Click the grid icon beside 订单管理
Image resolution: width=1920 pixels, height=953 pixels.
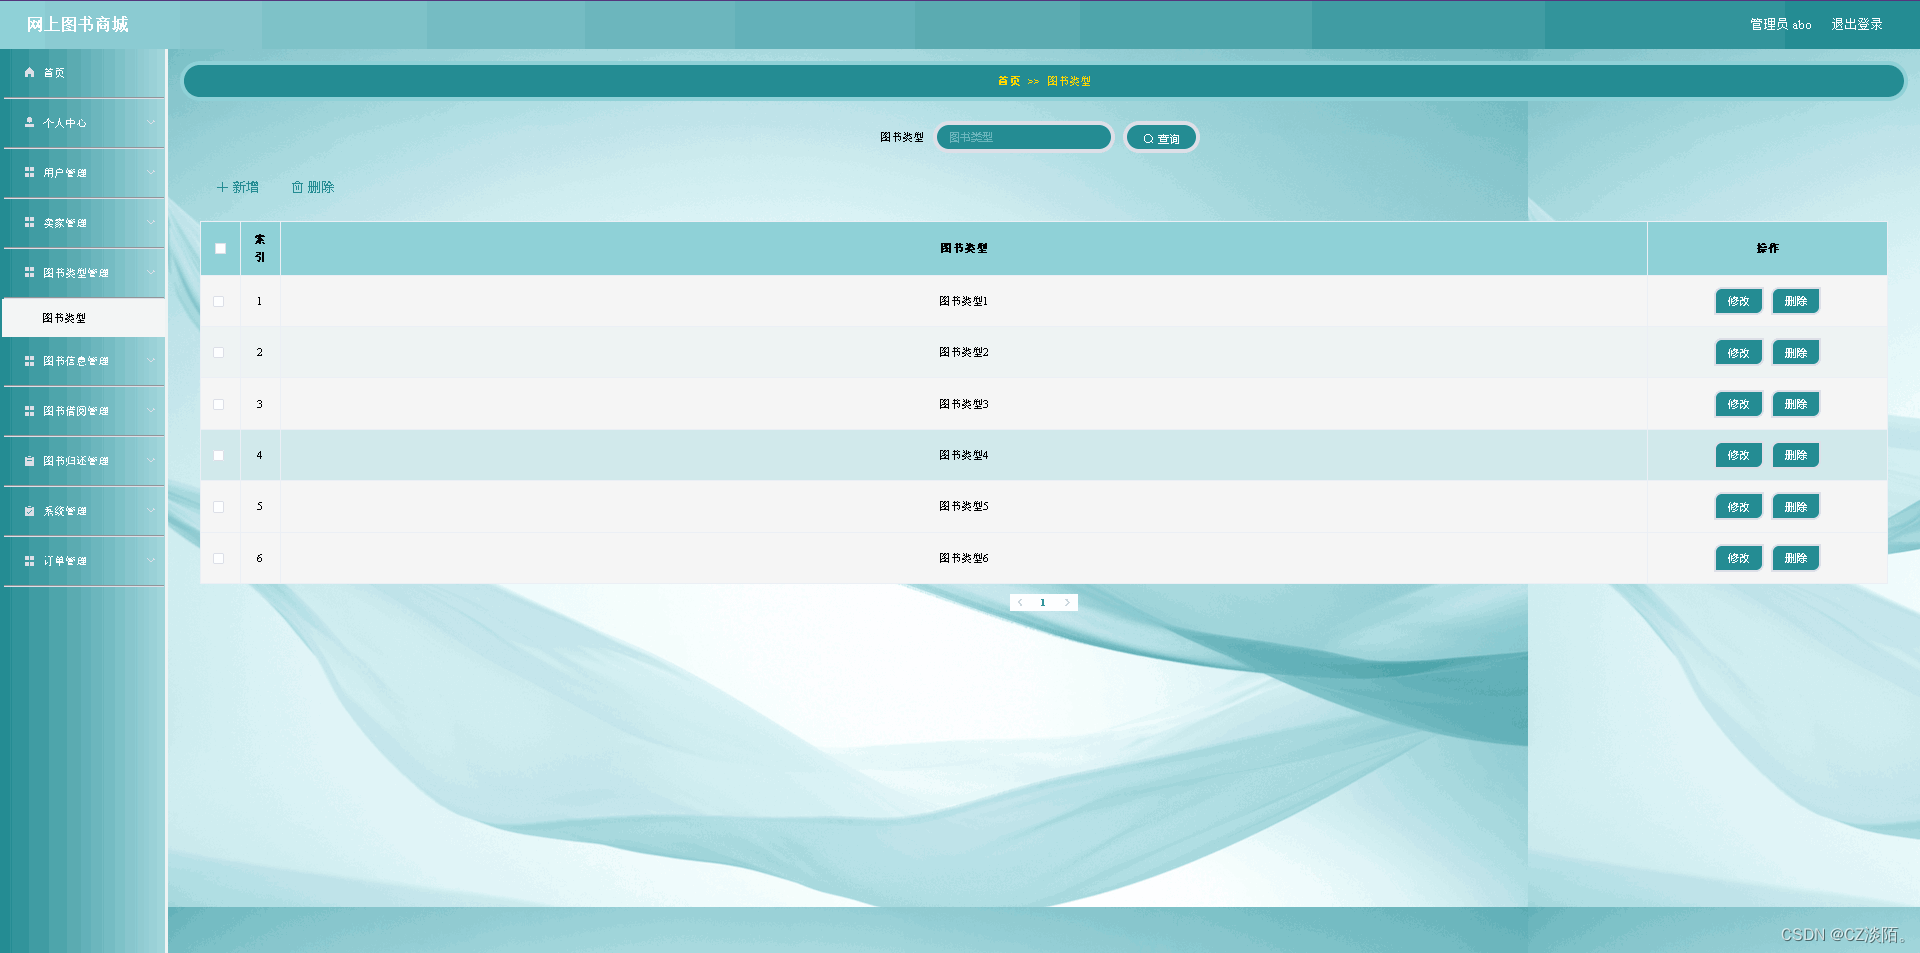click(29, 560)
